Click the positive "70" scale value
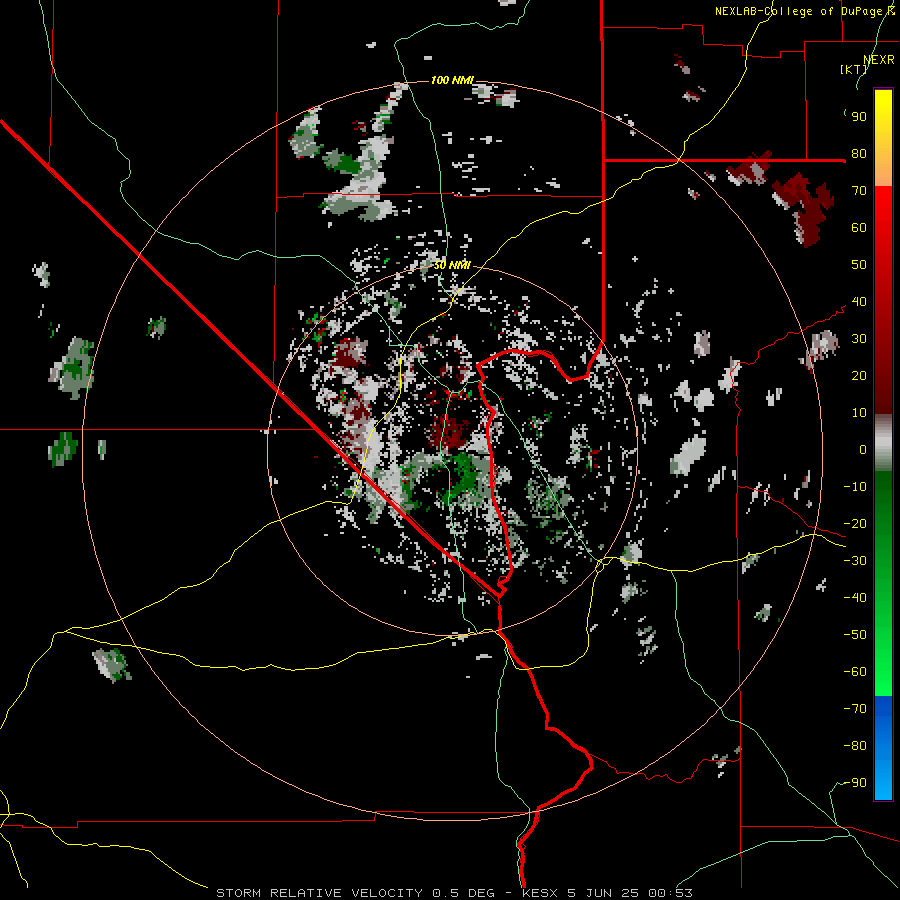This screenshot has width=900, height=900. tap(859, 191)
